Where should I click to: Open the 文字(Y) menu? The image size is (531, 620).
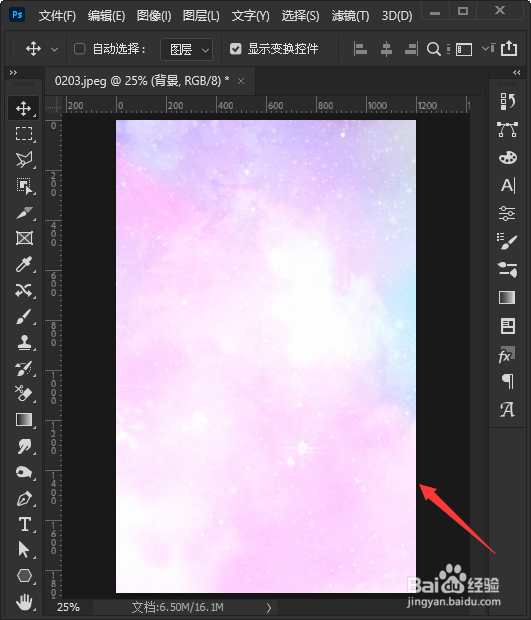click(x=251, y=16)
